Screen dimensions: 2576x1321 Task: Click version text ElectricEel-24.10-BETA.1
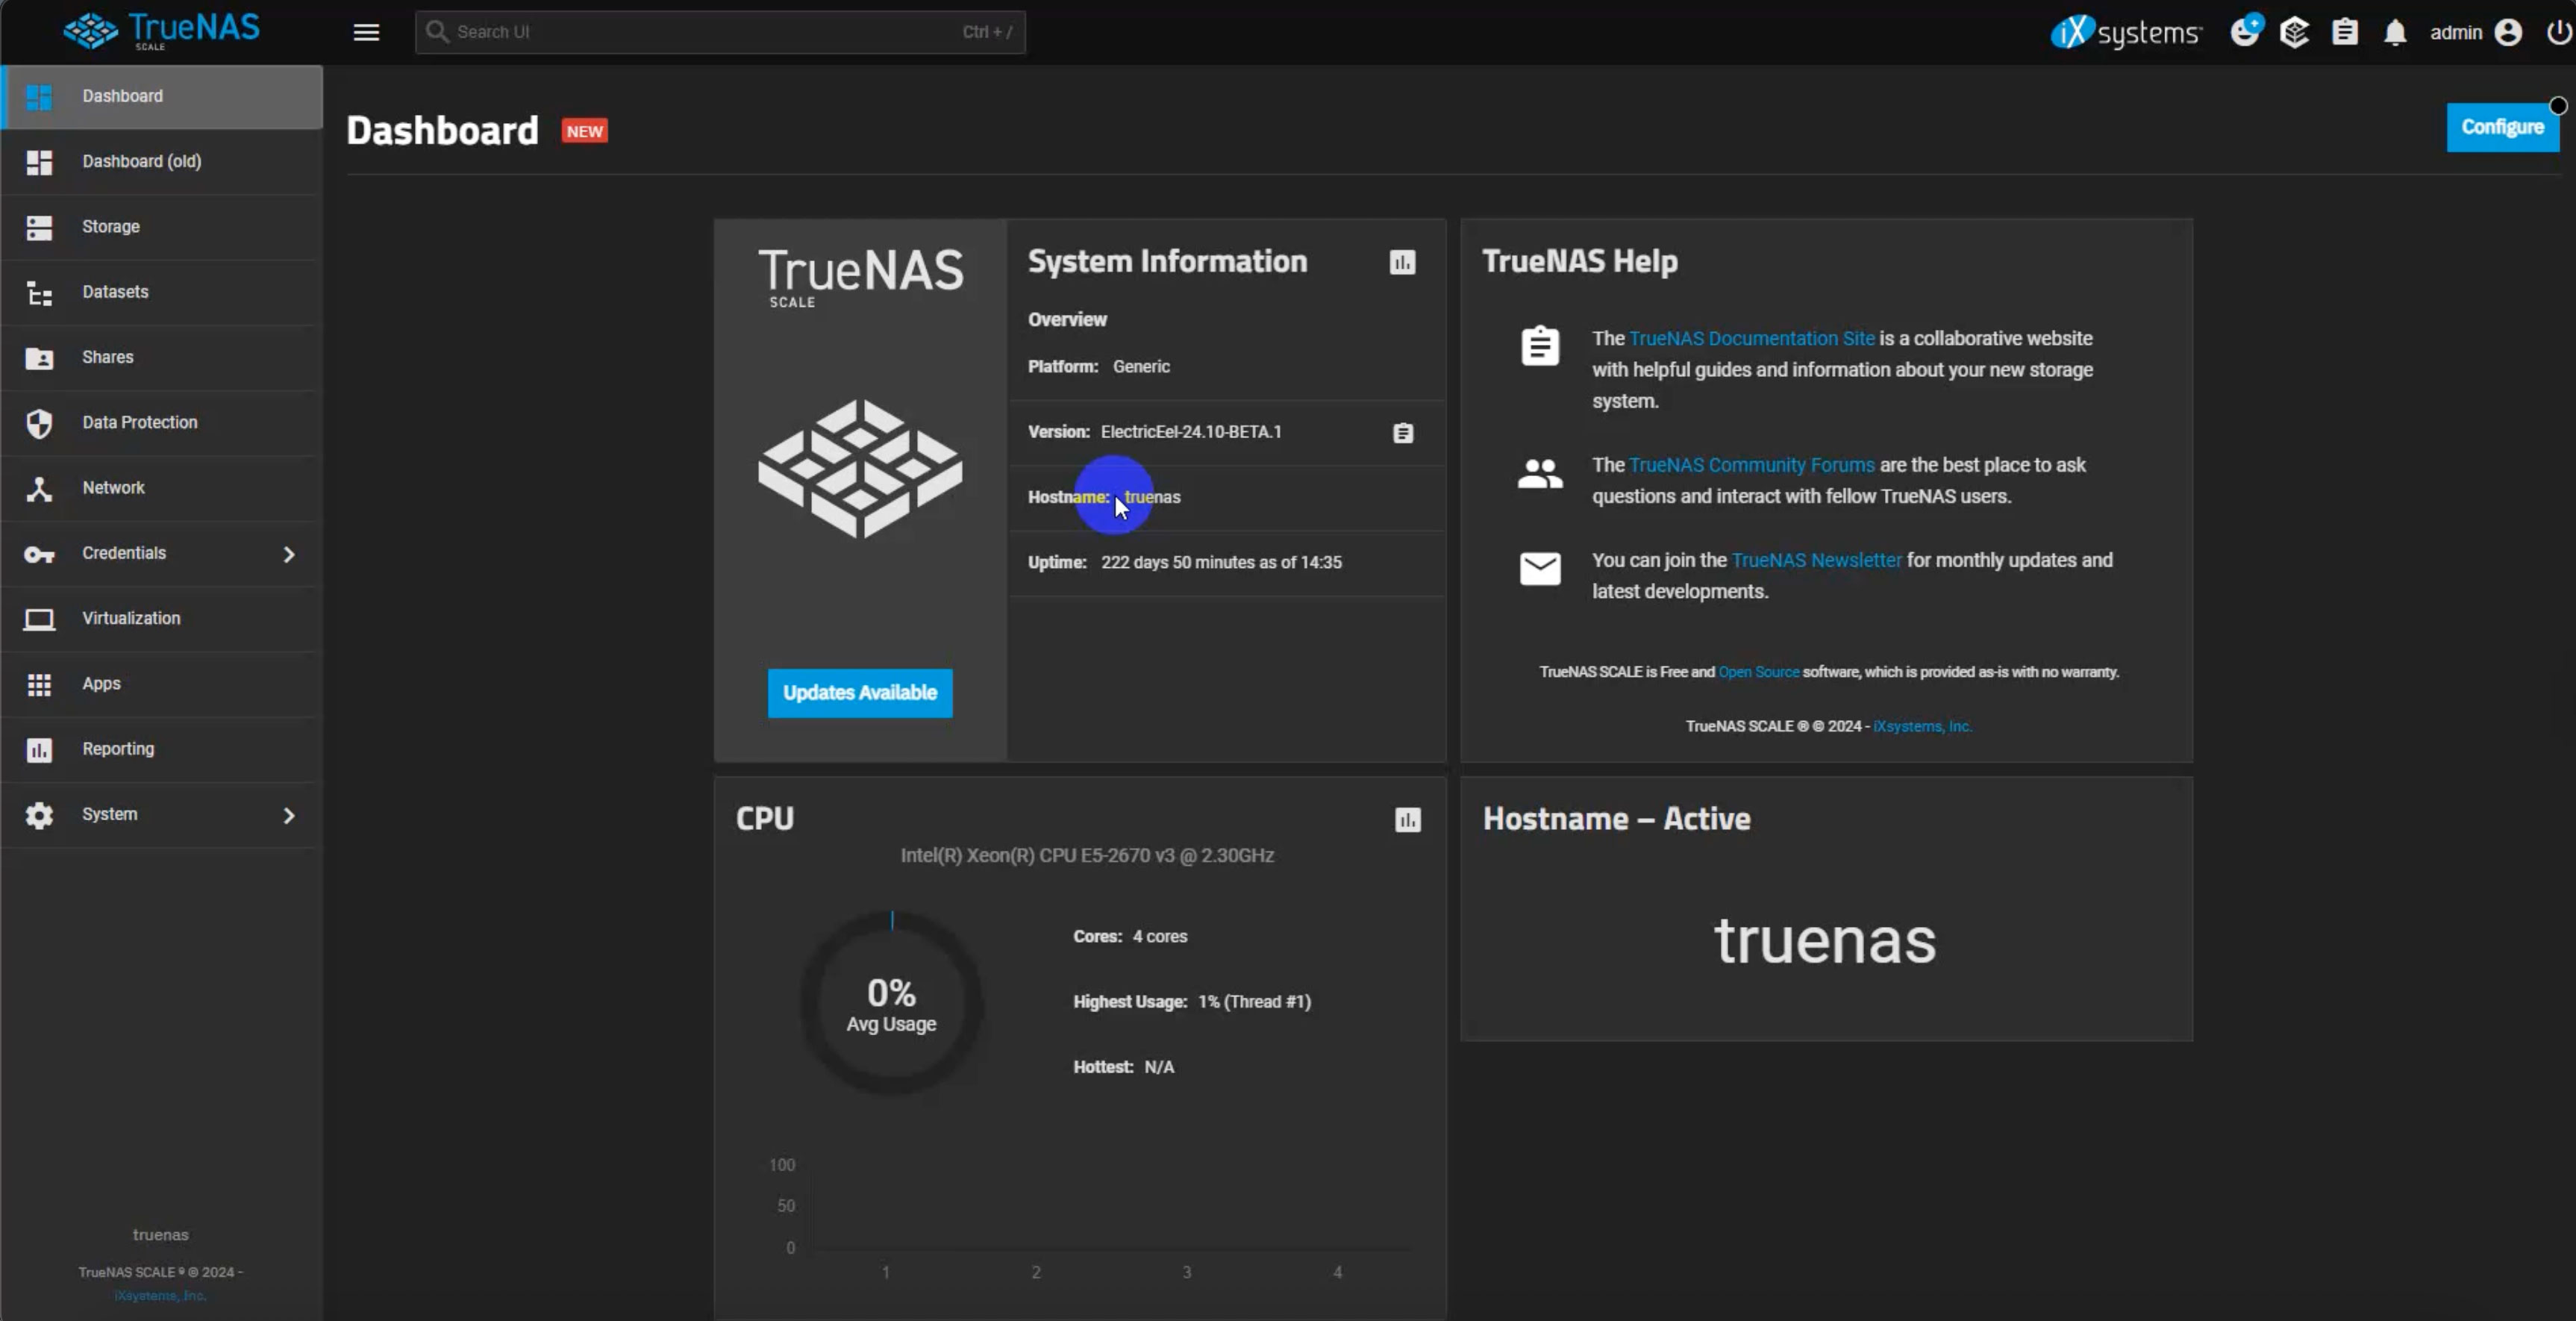point(1191,432)
